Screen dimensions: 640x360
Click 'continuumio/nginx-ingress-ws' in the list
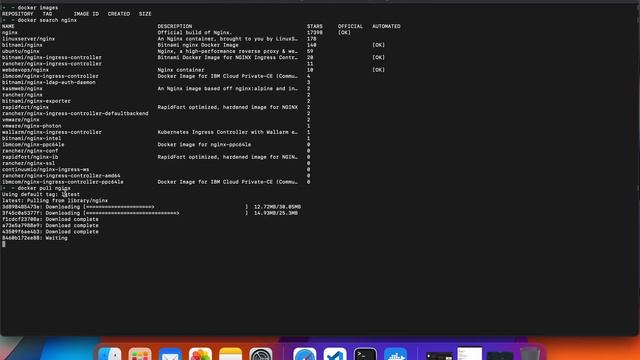(x=45, y=169)
